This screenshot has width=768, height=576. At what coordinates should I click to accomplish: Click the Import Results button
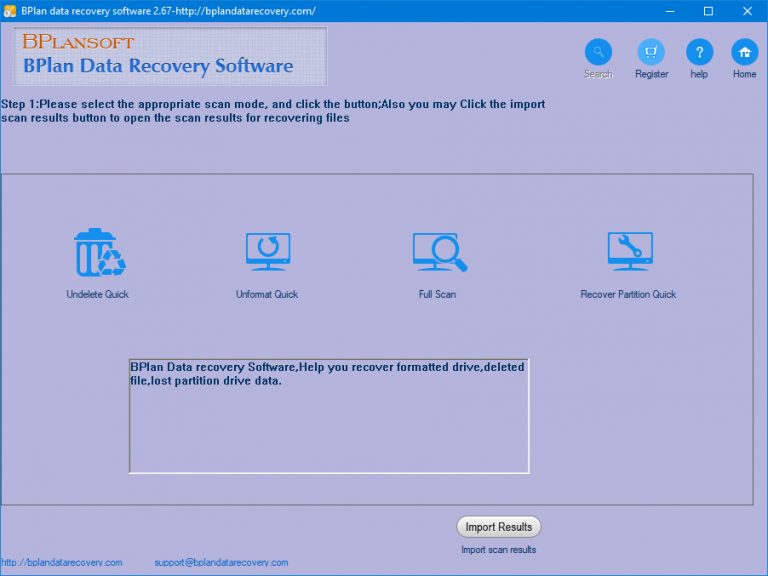tap(499, 527)
